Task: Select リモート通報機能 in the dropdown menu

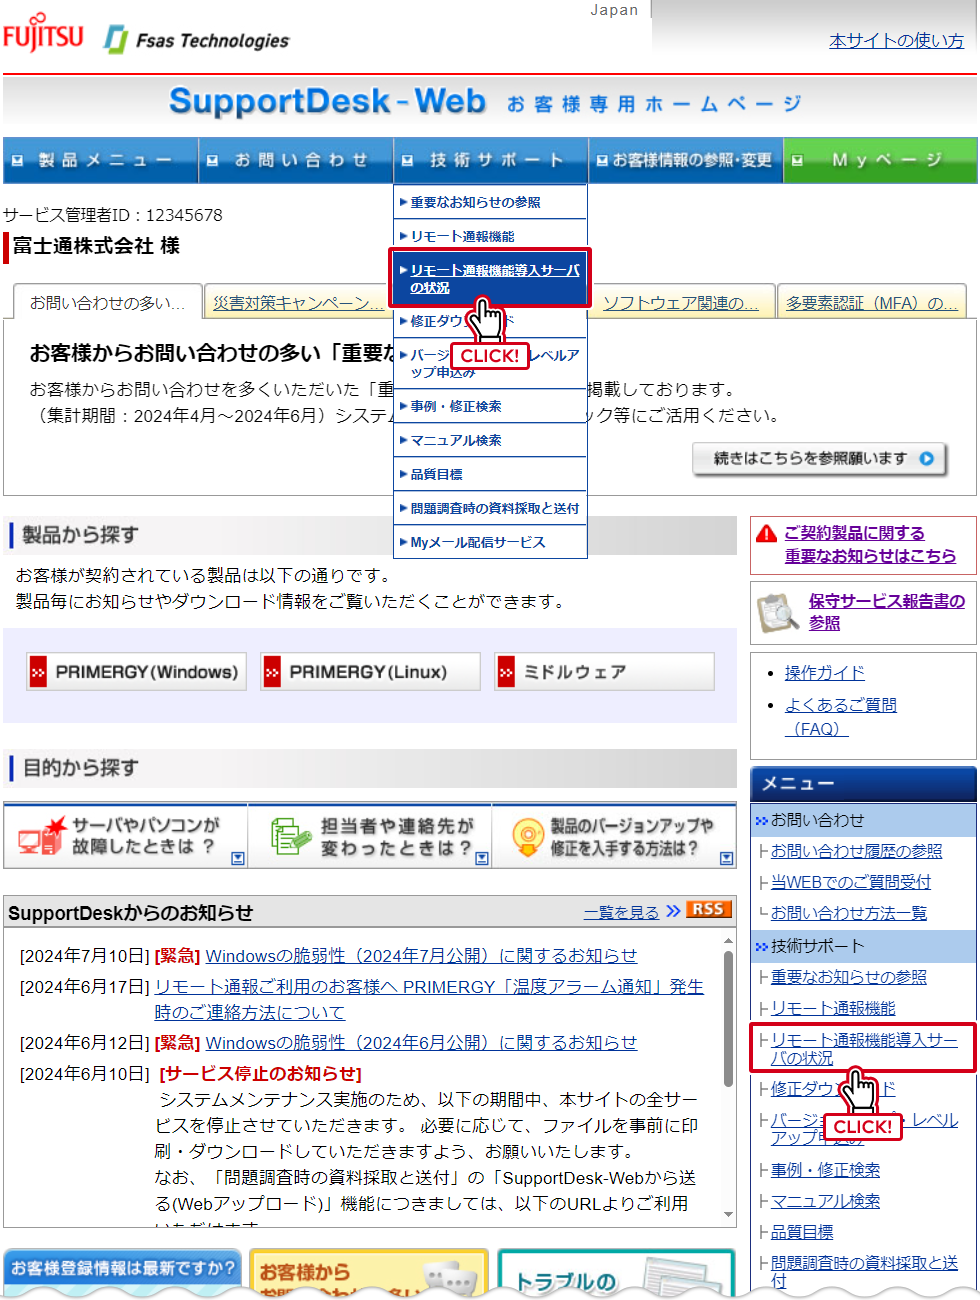Action: point(490,236)
